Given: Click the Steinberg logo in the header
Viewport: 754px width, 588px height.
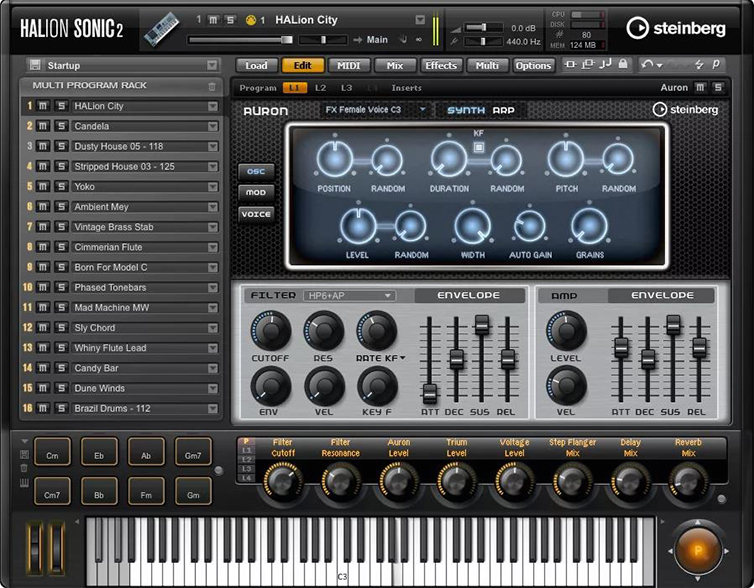Looking at the screenshot, I should (679, 27).
